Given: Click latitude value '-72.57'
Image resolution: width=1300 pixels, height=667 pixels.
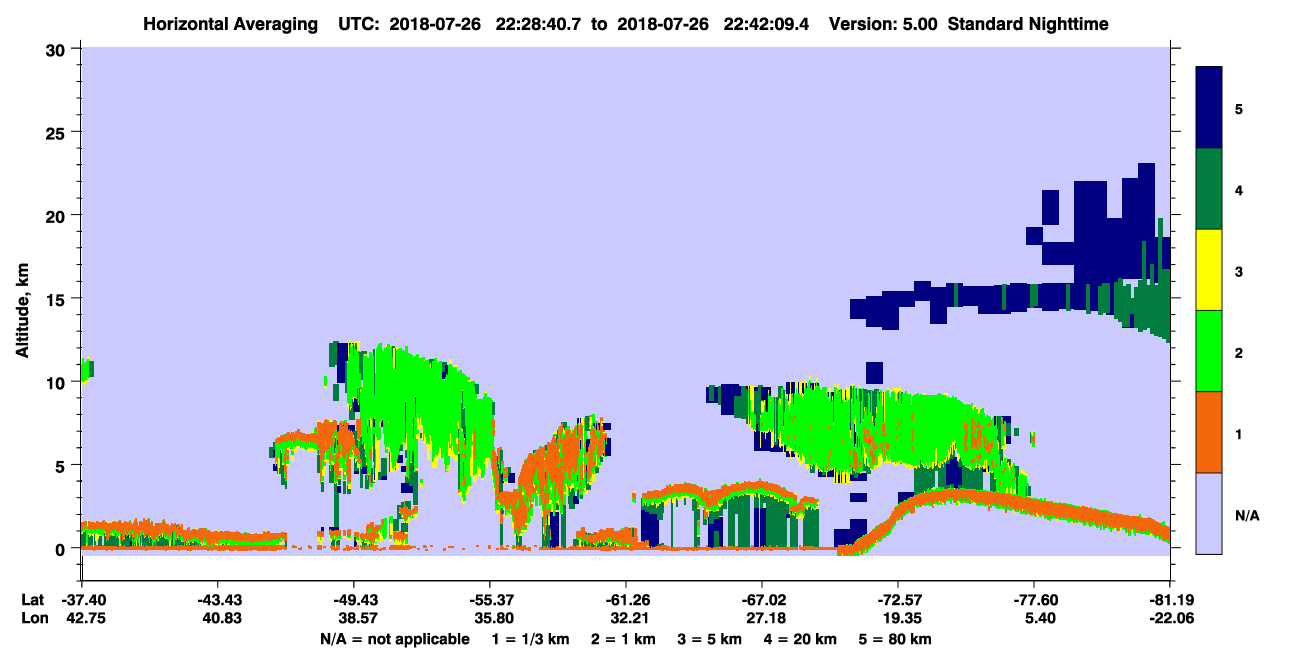Looking at the screenshot, I should (897, 600).
